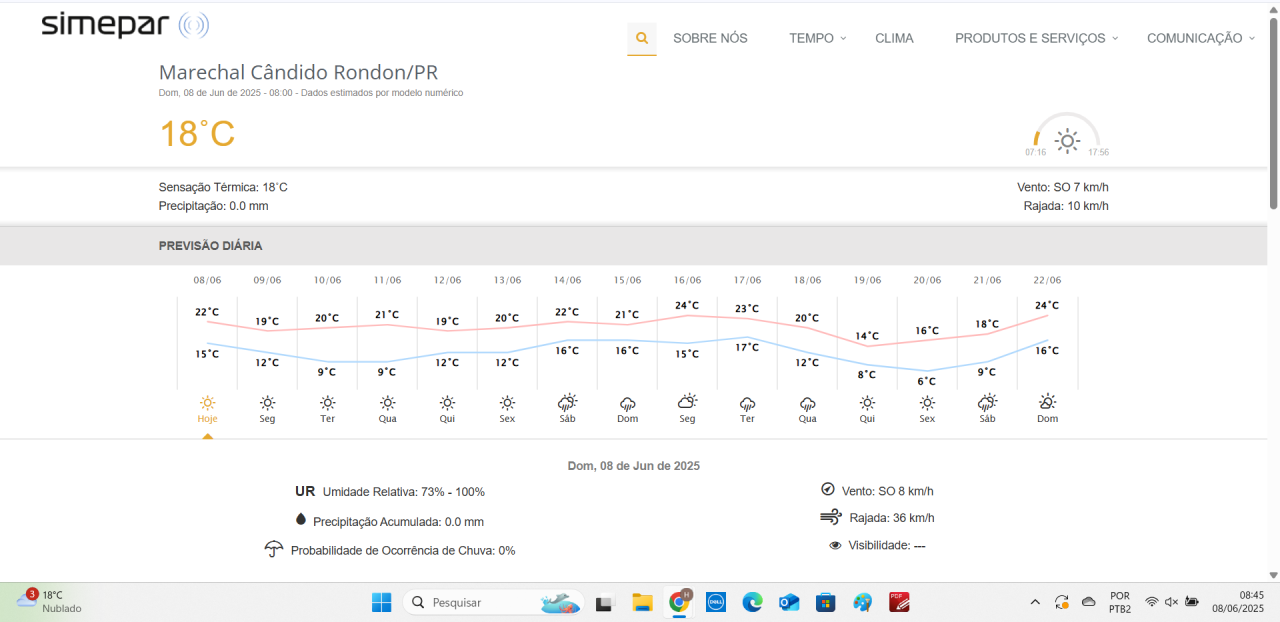Open the SOBRE NÓS menu item
The image size is (1280, 622).
pyautogui.click(x=710, y=38)
